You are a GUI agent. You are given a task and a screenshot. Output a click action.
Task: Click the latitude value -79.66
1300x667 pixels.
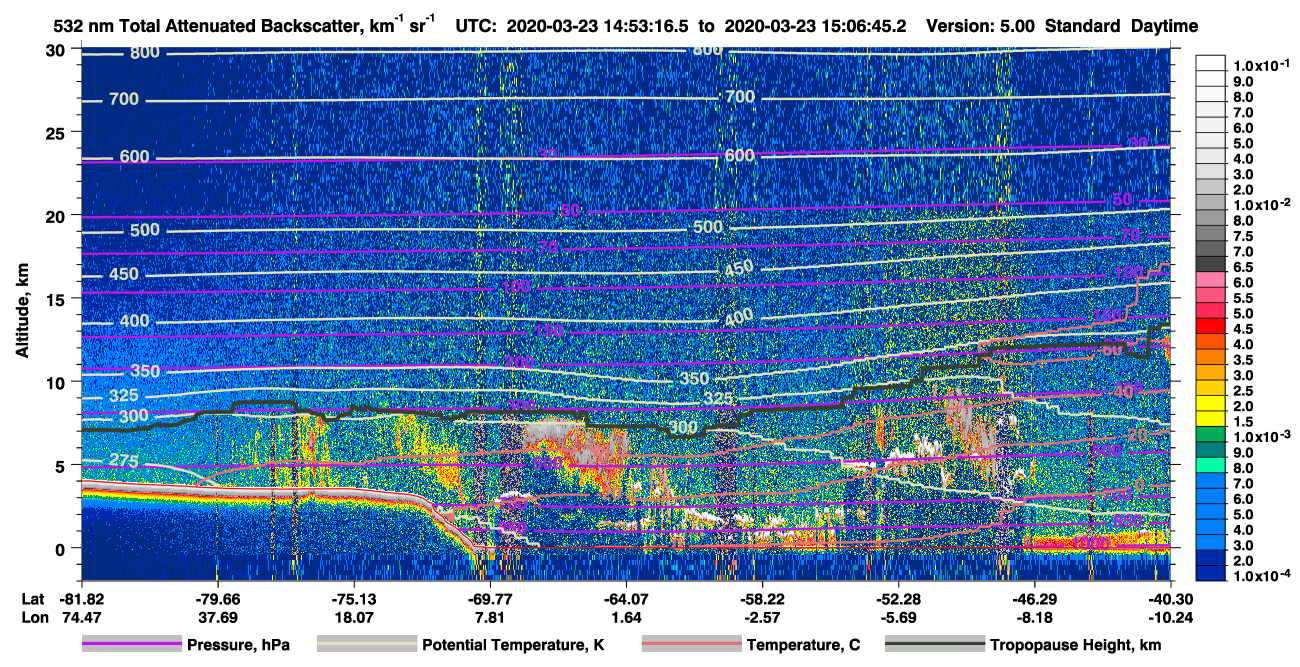pos(217,598)
